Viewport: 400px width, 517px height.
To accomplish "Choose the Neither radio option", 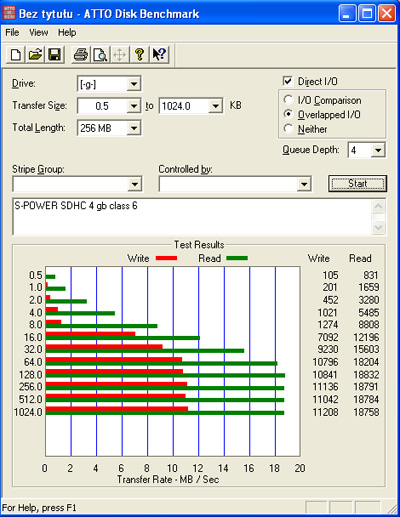I will (x=288, y=129).
